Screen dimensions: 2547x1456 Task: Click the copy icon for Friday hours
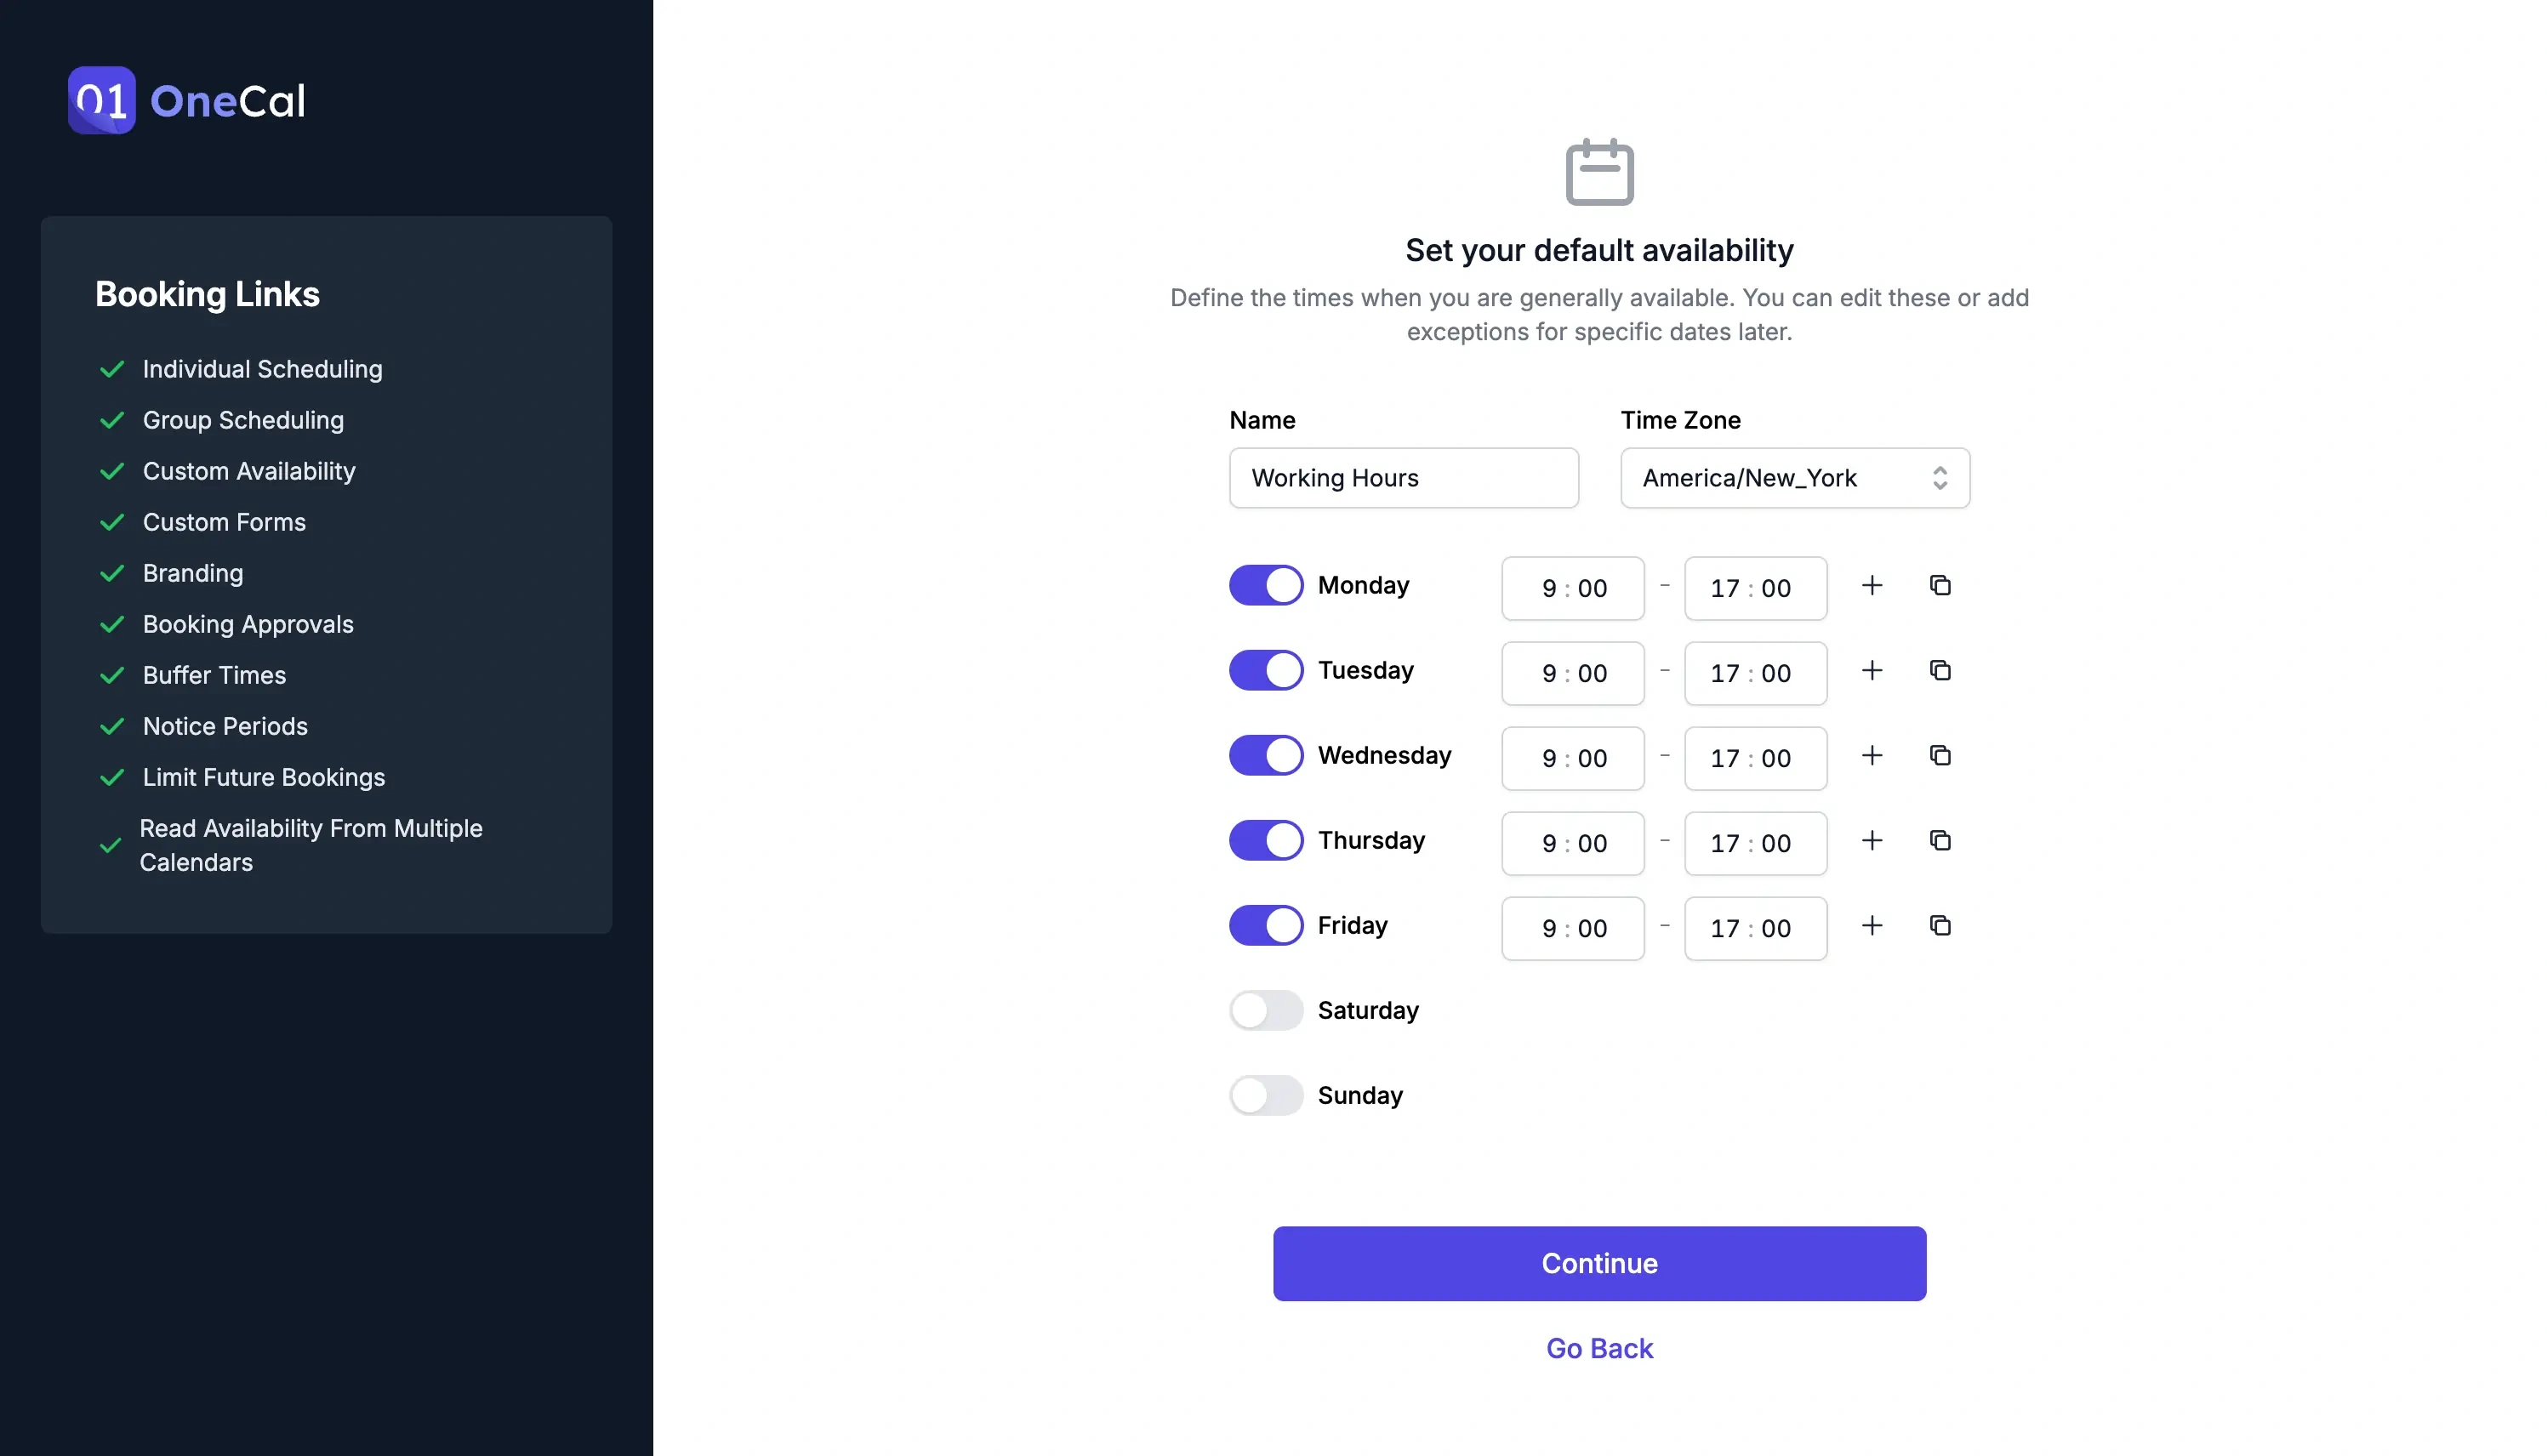(x=1938, y=924)
